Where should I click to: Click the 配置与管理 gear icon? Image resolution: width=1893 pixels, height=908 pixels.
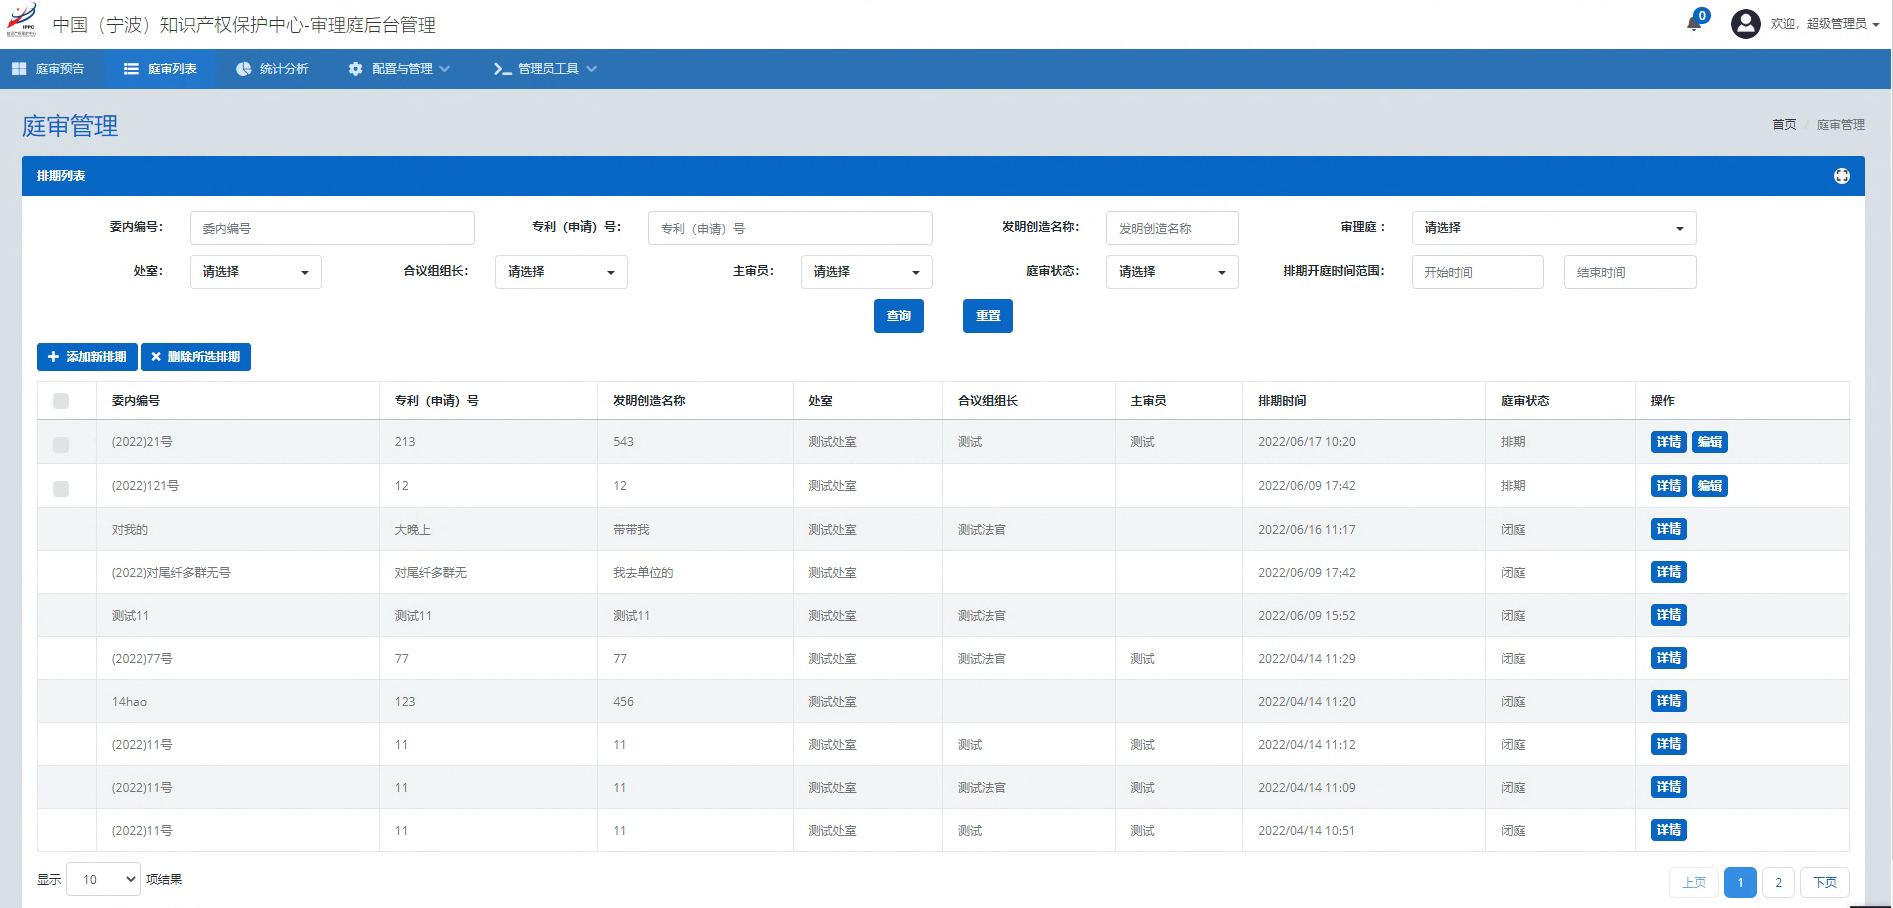click(x=355, y=69)
